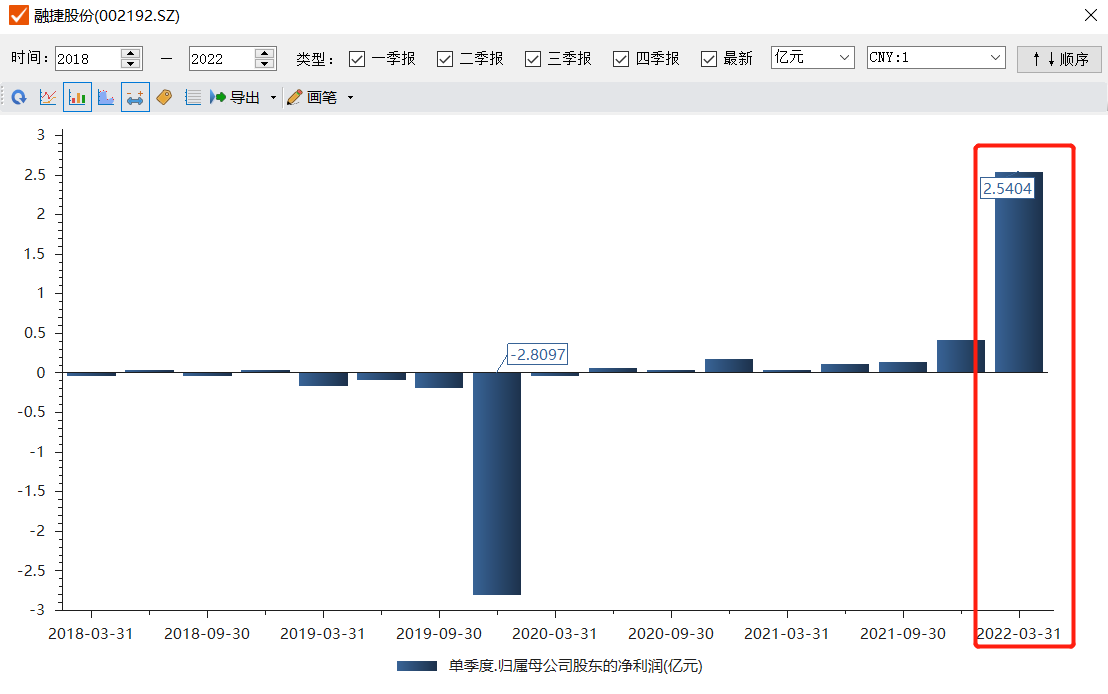1108x694 pixels.
Task: Open the 画笔 dropdown arrow
Action: (x=350, y=98)
